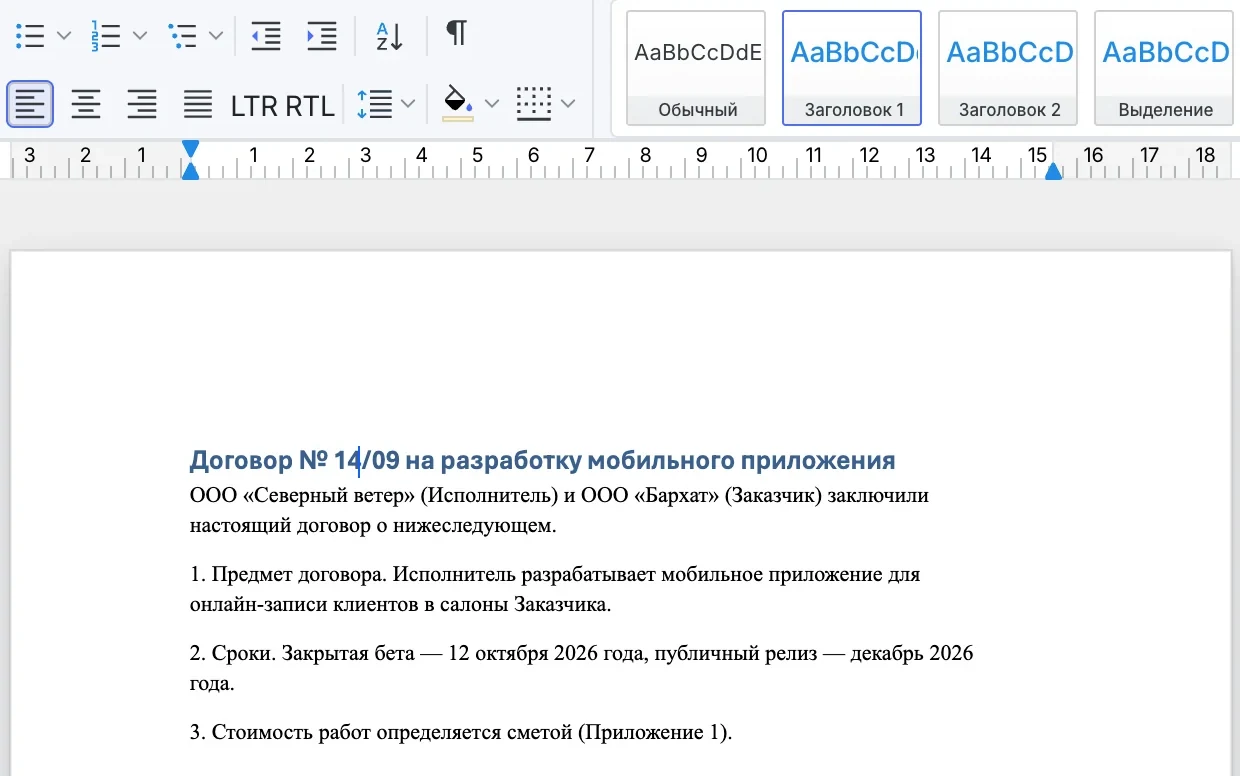This screenshot has height=776, width=1240.
Task: Toggle formatting marks pilcrow
Action: click(x=456, y=33)
